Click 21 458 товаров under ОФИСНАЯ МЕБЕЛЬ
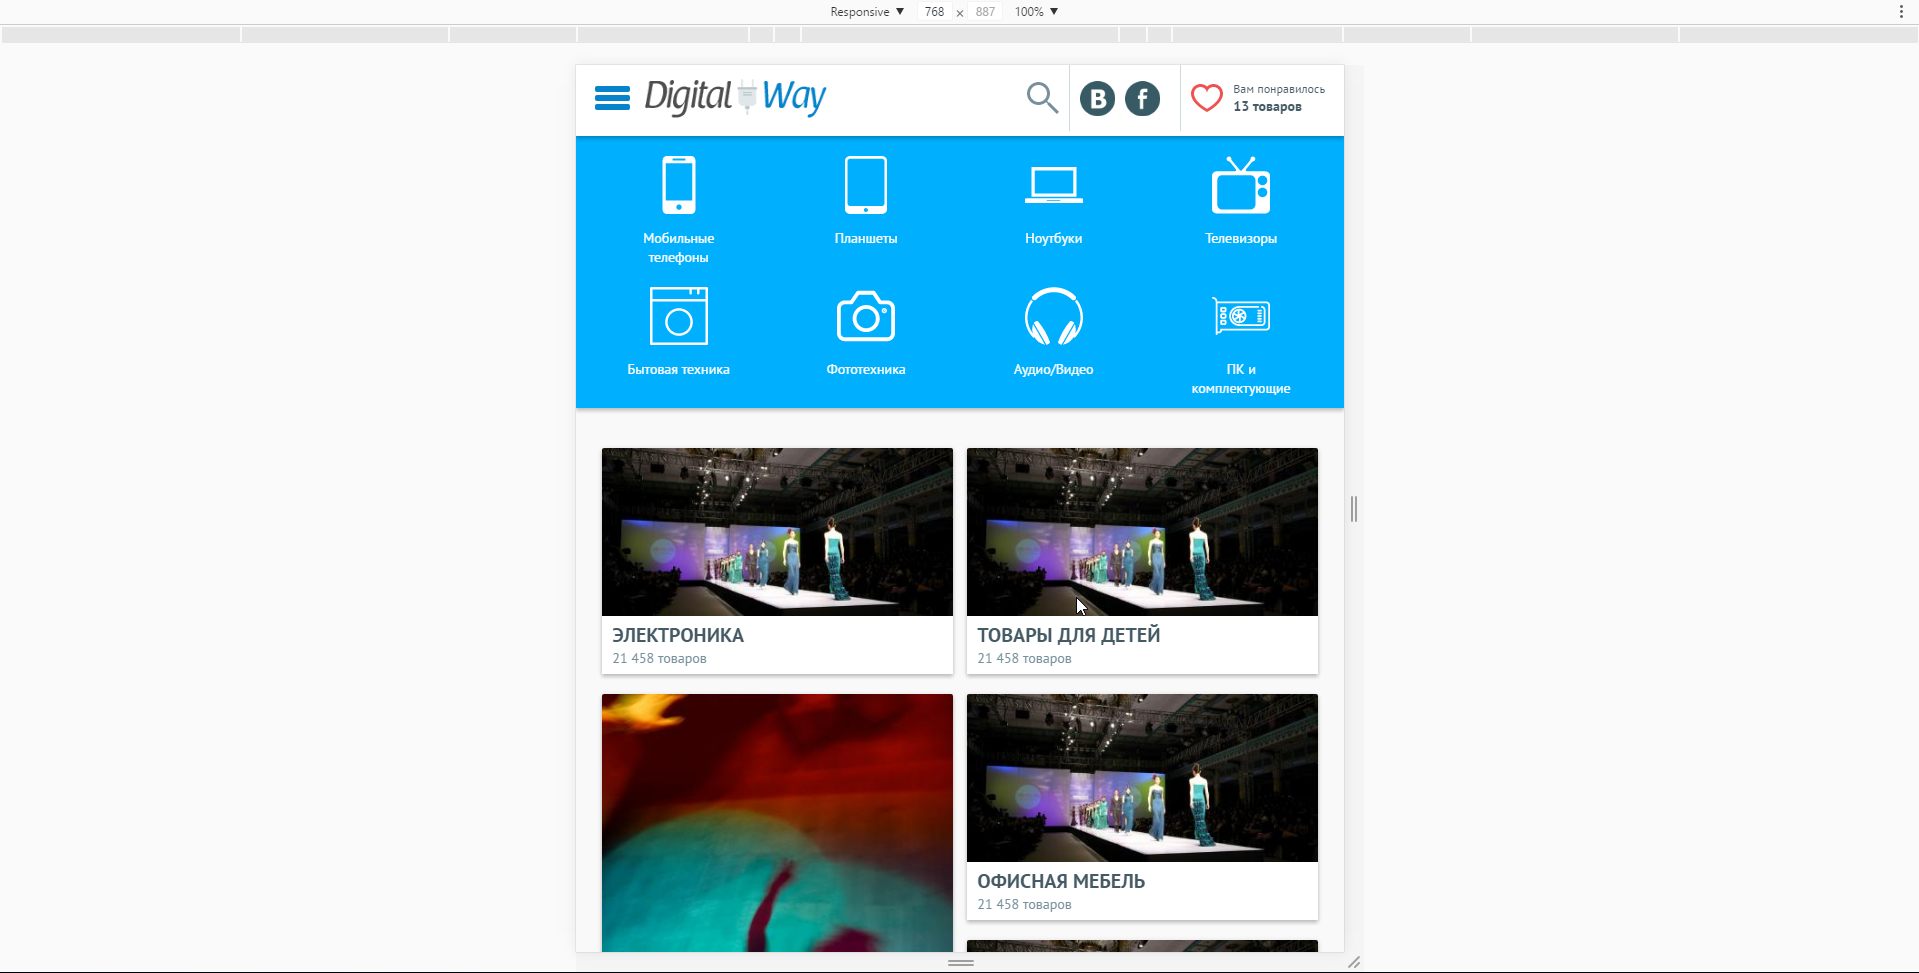 coord(1025,904)
